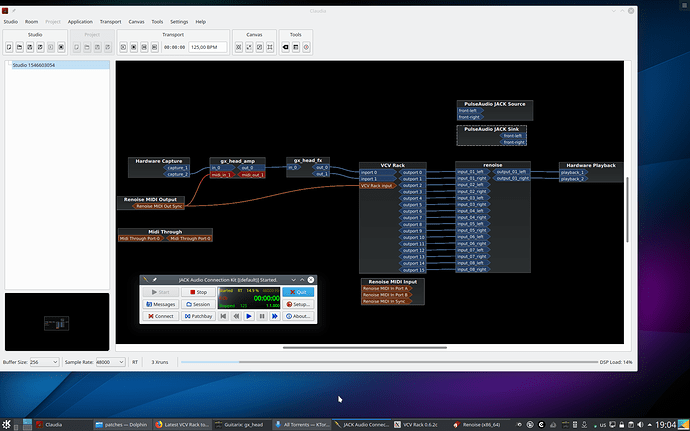This screenshot has height=431, width=690.
Task: Open the Room menu
Action: (31, 22)
